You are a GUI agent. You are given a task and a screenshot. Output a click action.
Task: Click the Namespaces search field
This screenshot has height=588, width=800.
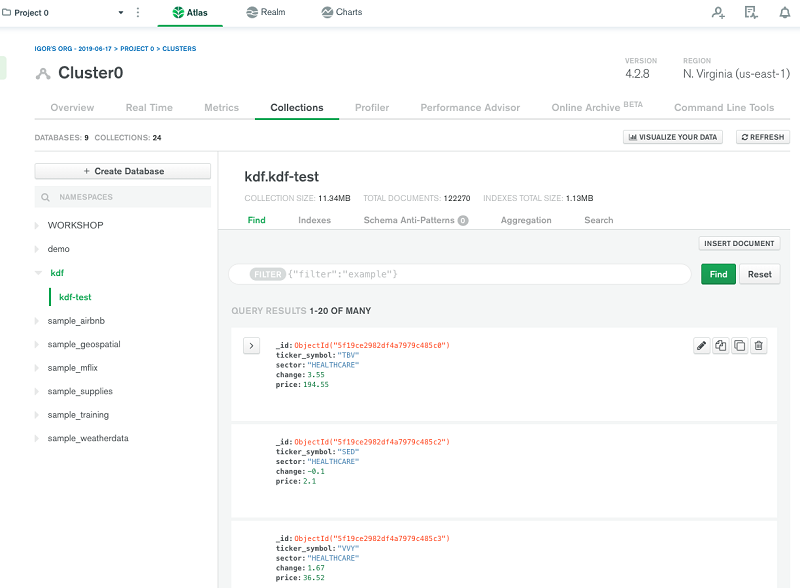click(122, 197)
